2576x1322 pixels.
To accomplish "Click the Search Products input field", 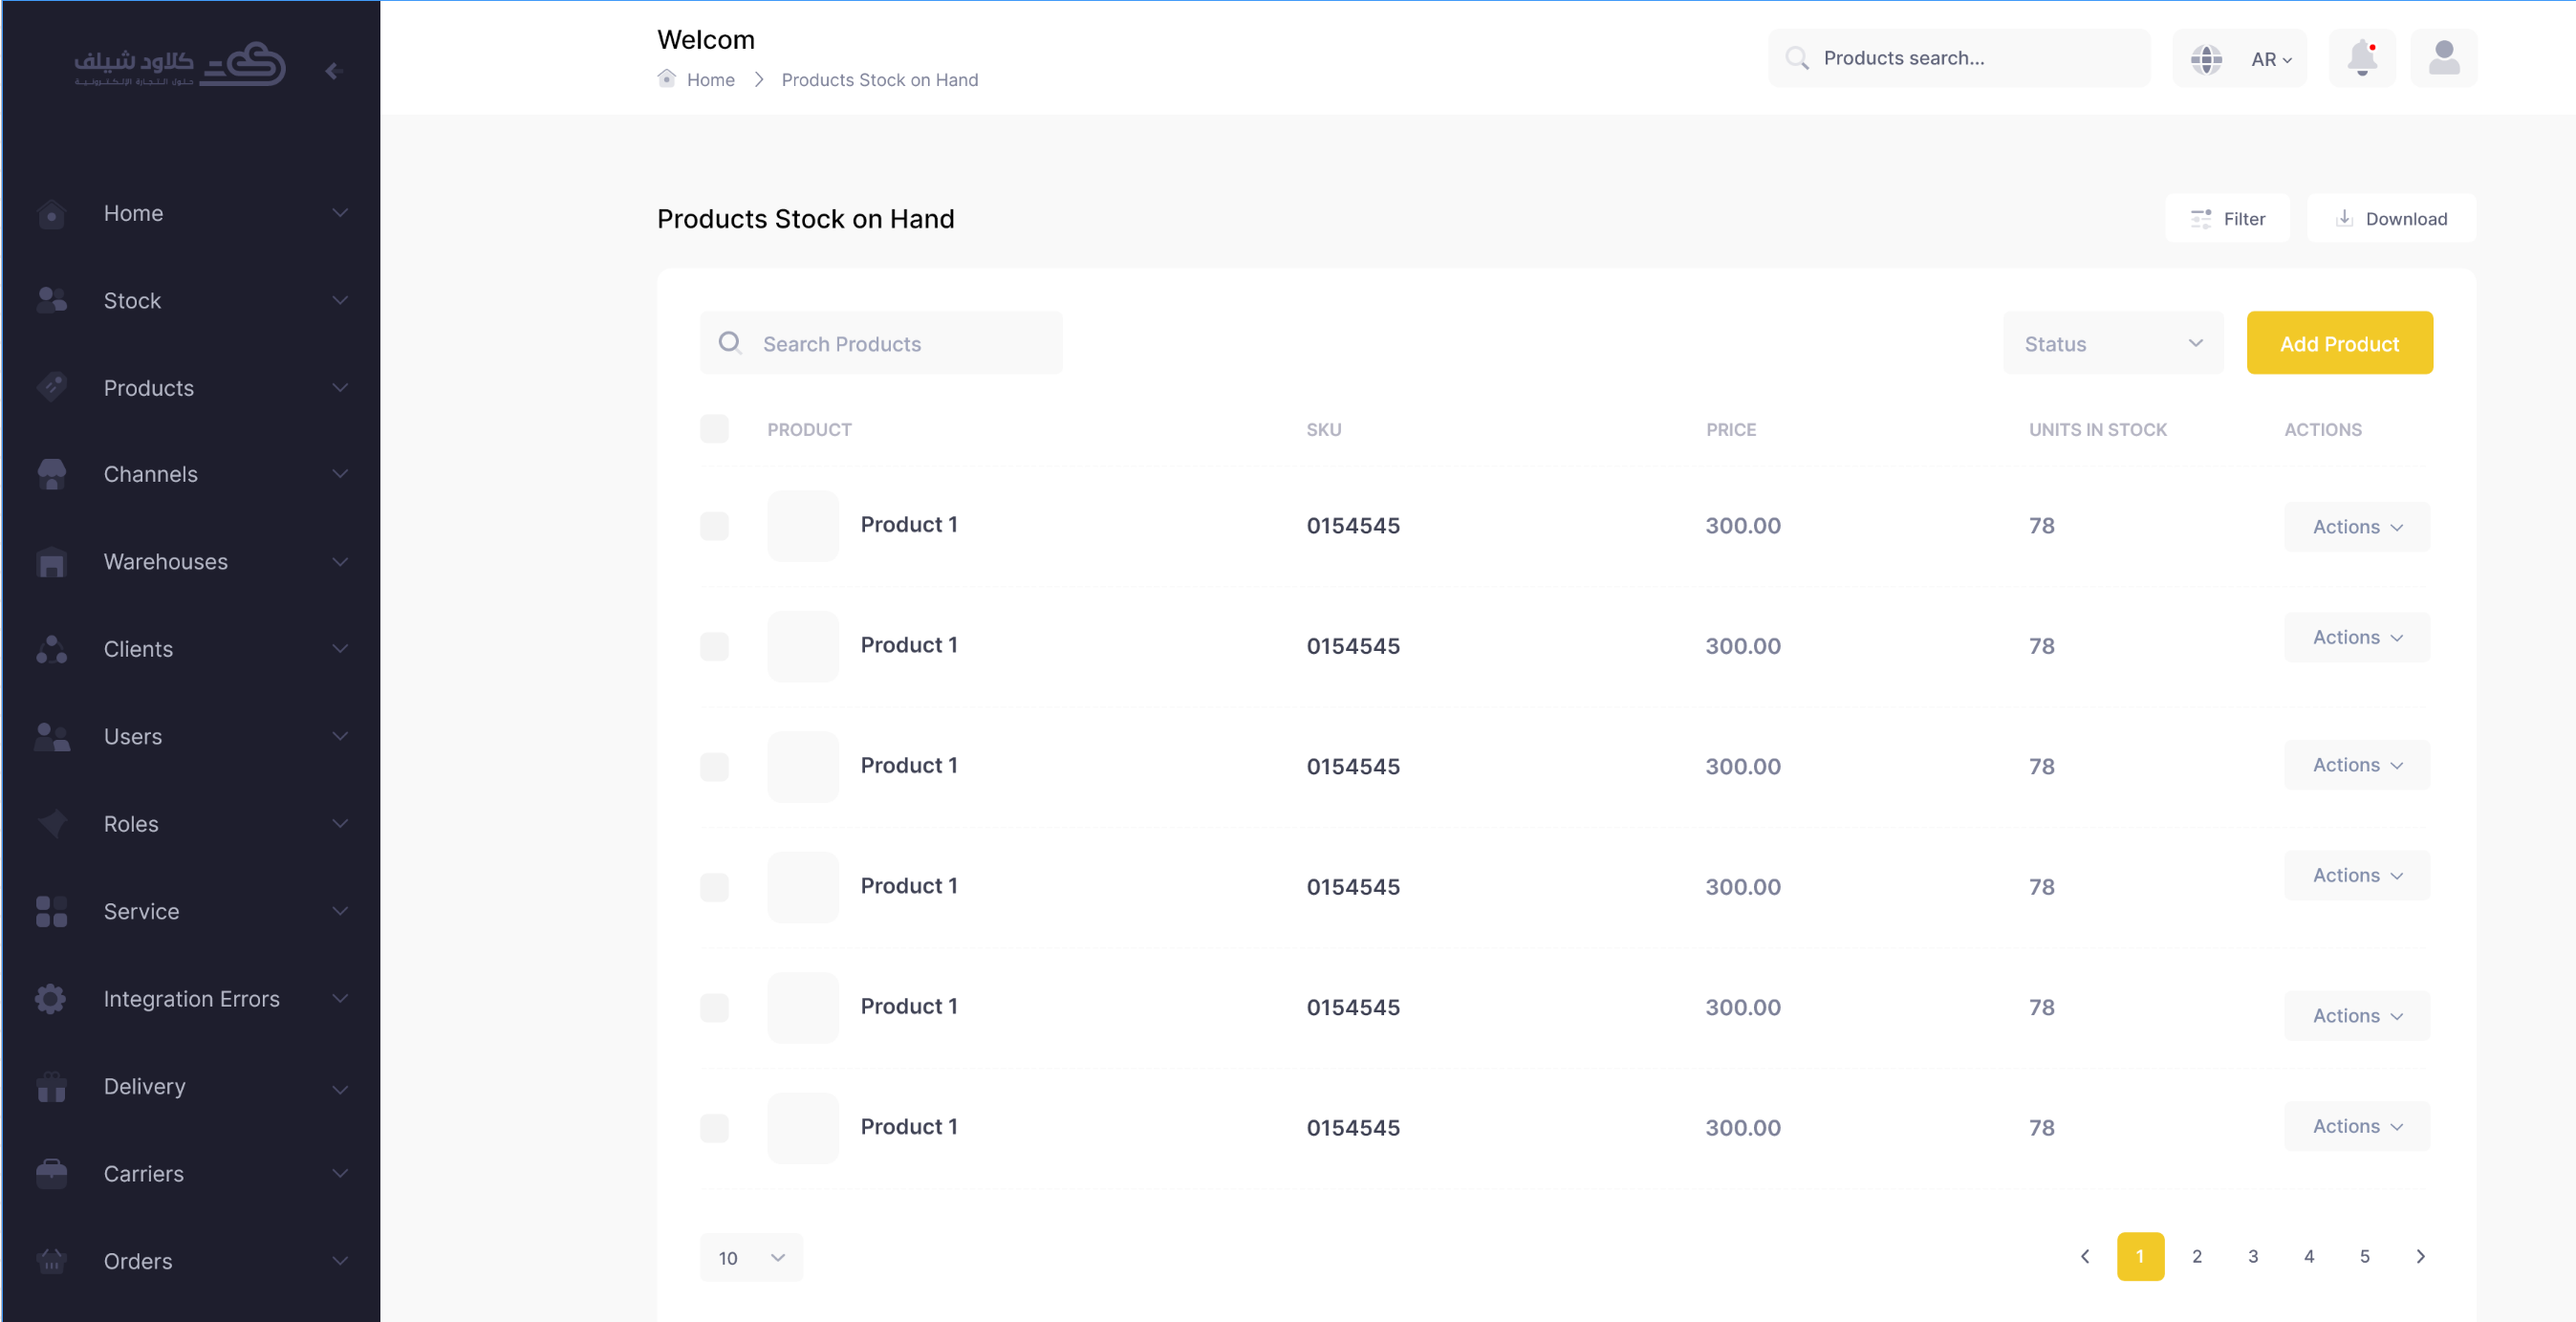I will click(x=881, y=343).
